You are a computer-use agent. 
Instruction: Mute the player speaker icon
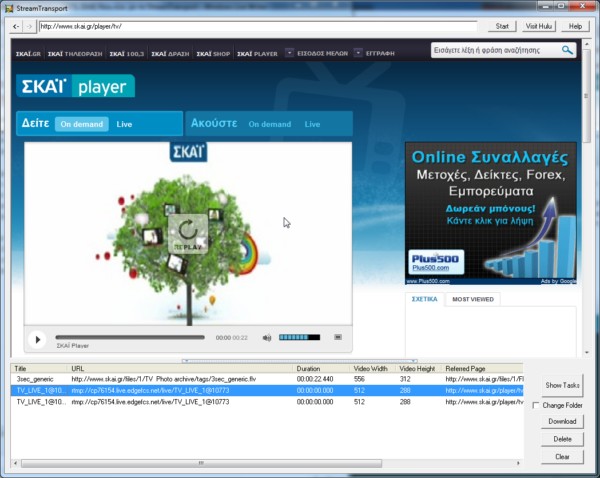pyautogui.click(x=267, y=338)
